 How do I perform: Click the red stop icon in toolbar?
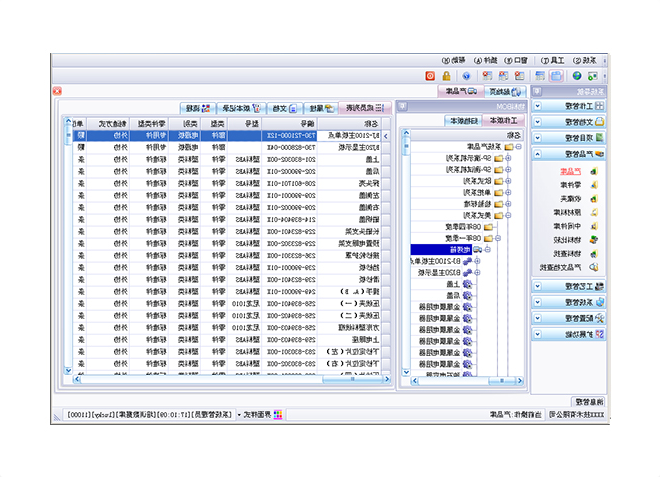click(x=431, y=75)
